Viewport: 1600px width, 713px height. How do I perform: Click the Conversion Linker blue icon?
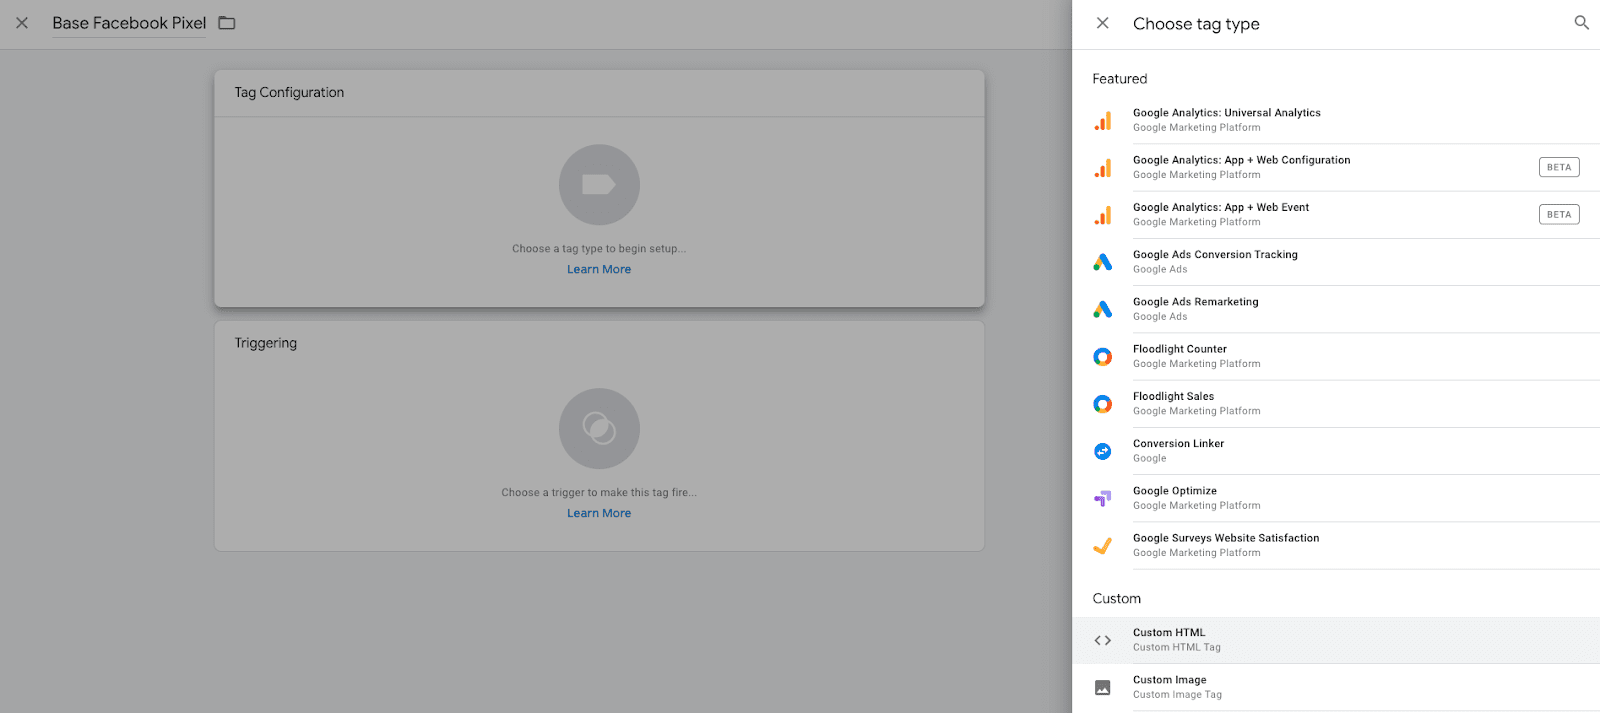(1103, 451)
